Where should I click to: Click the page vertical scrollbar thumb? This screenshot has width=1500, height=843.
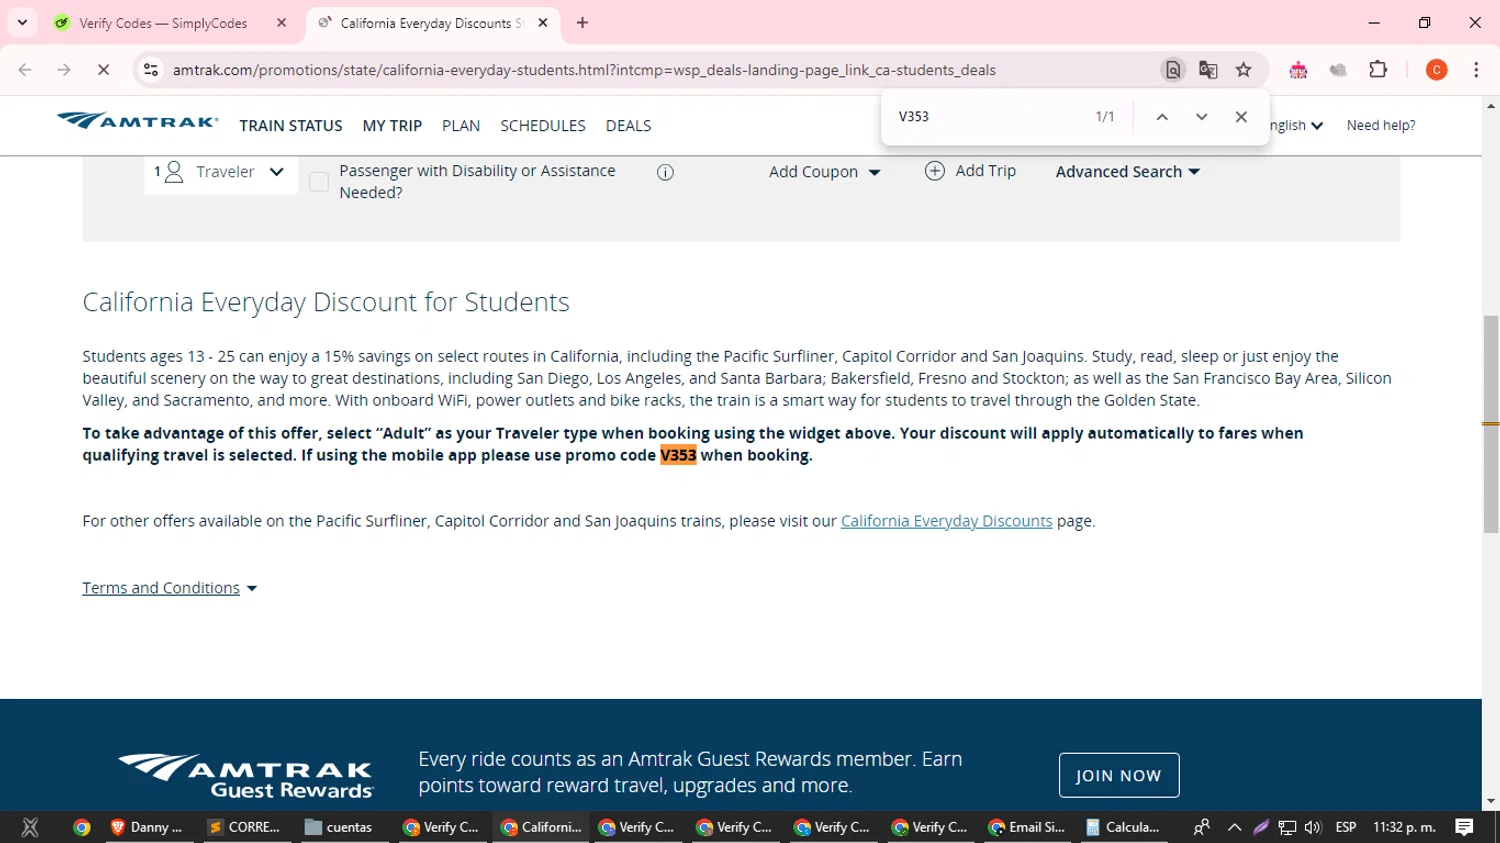(1491, 424)
